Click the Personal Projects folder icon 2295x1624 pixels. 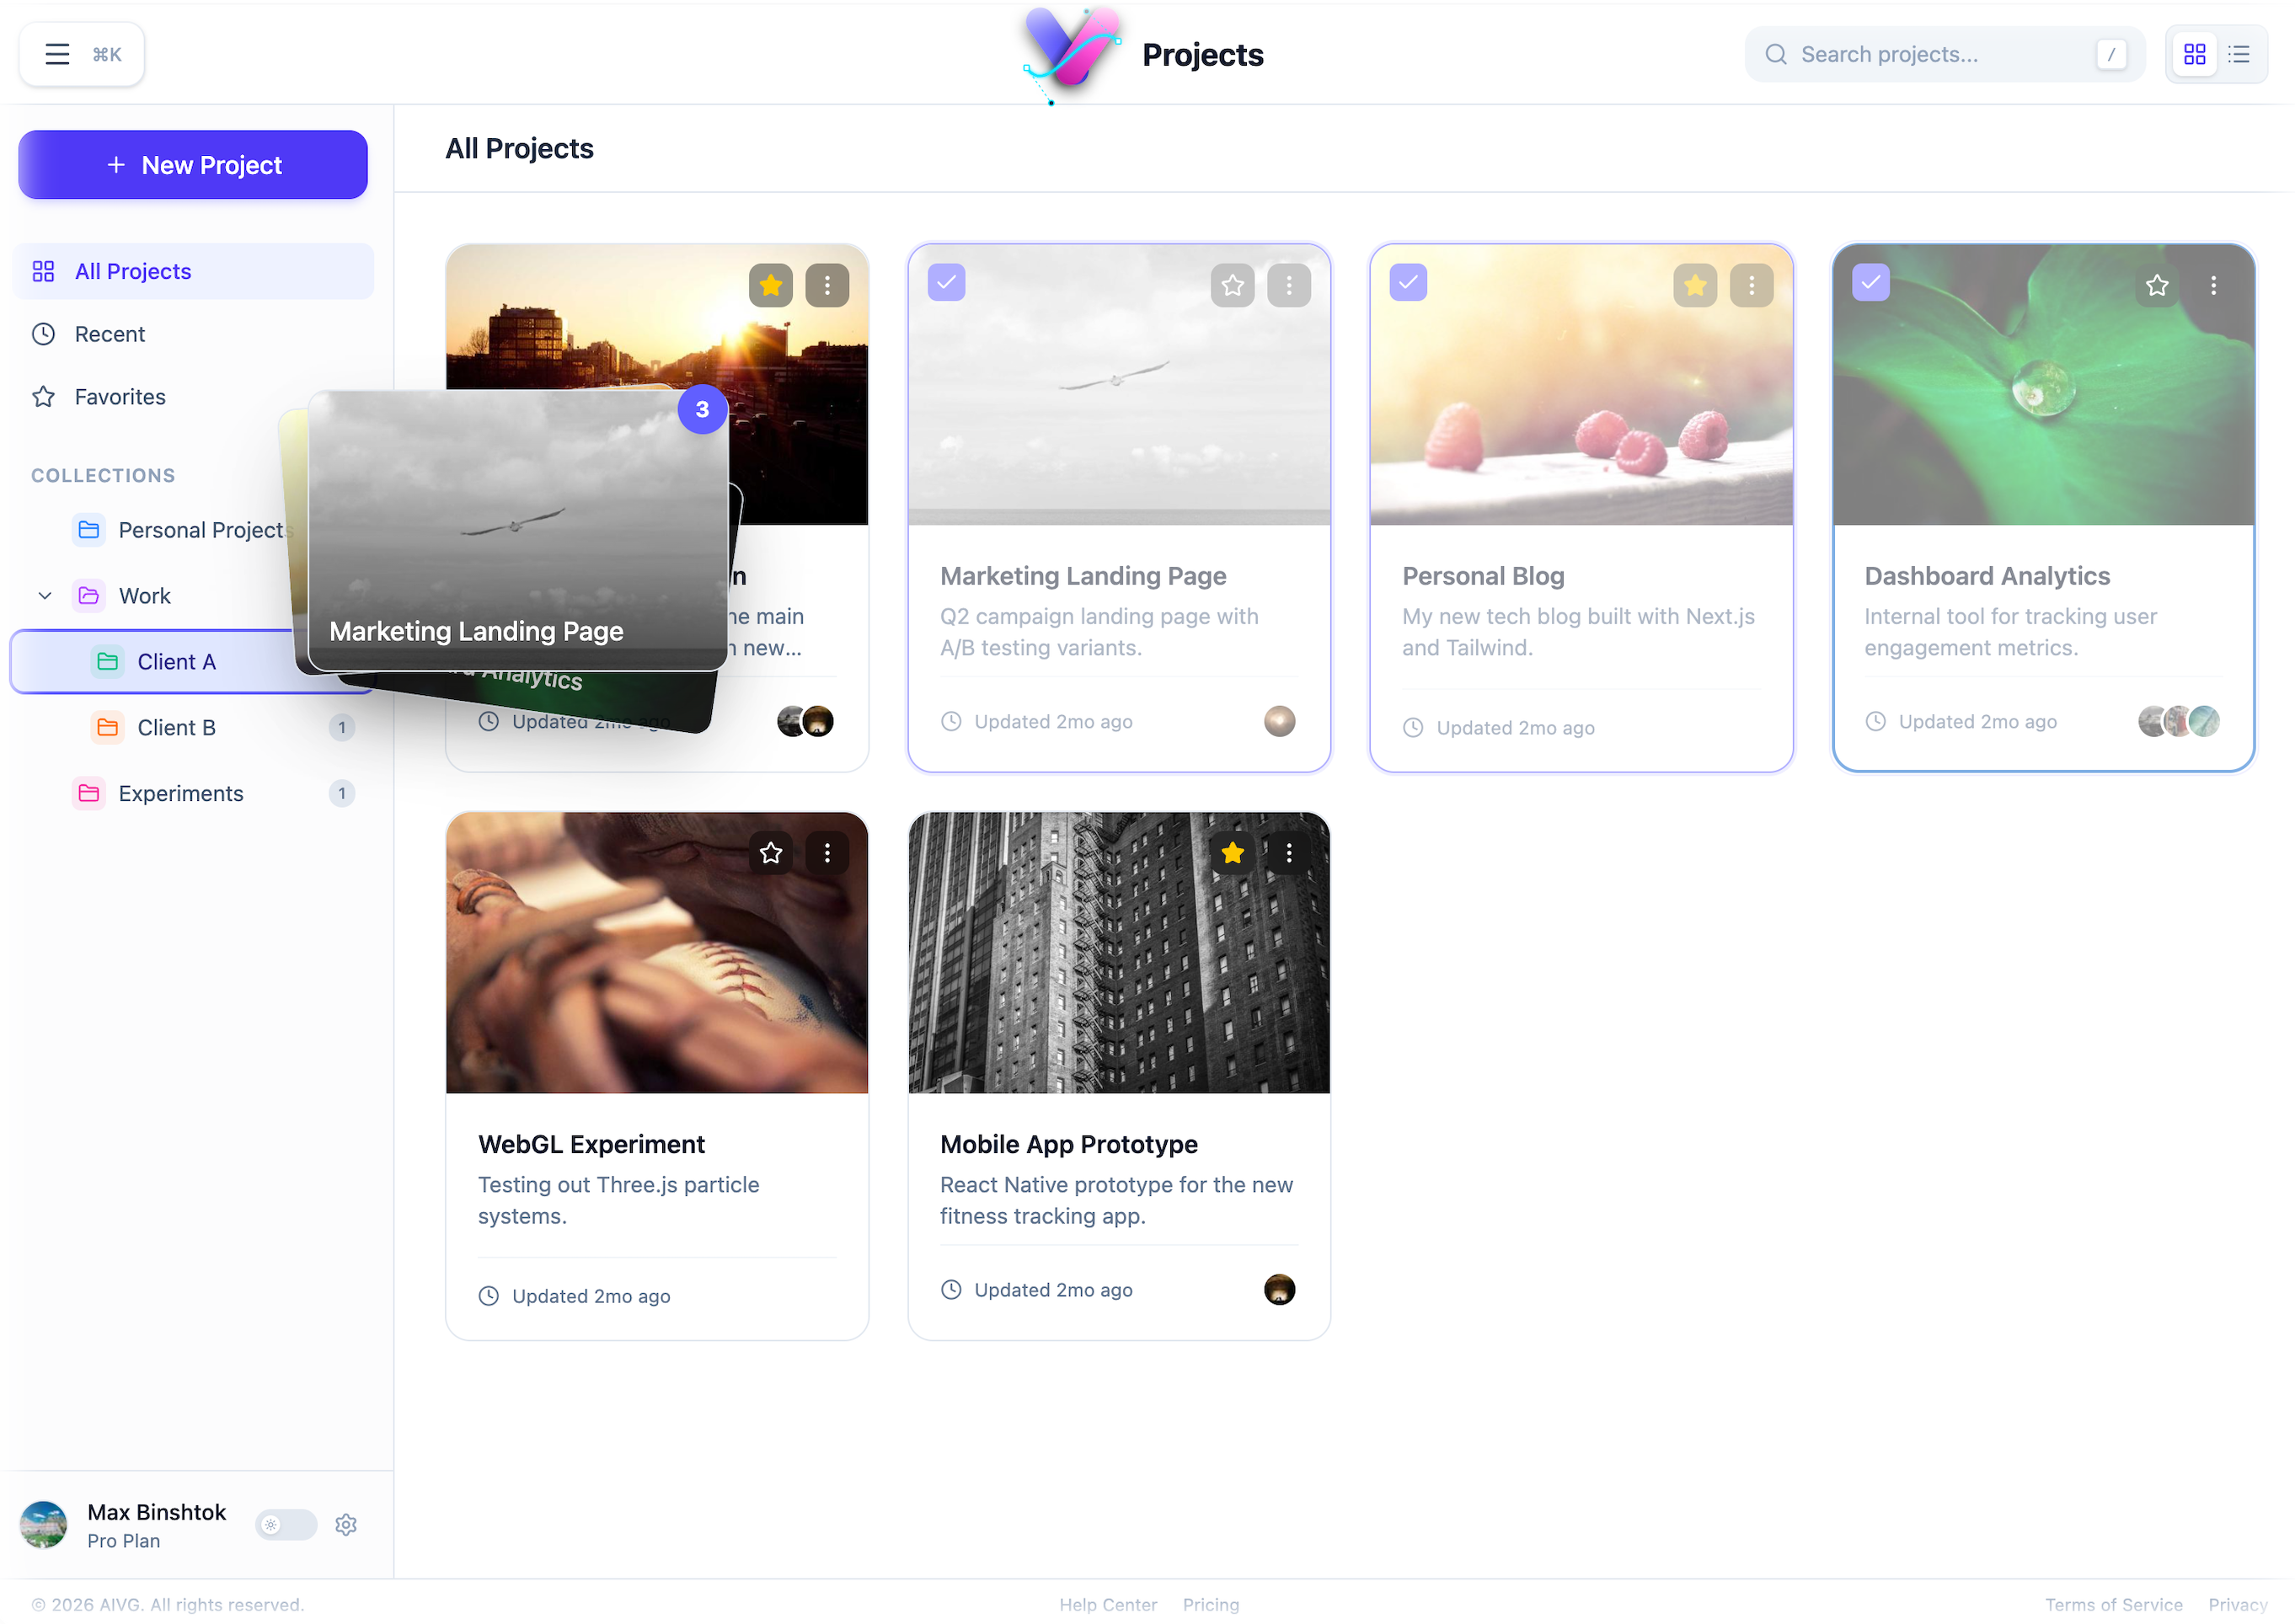(88, 529)
